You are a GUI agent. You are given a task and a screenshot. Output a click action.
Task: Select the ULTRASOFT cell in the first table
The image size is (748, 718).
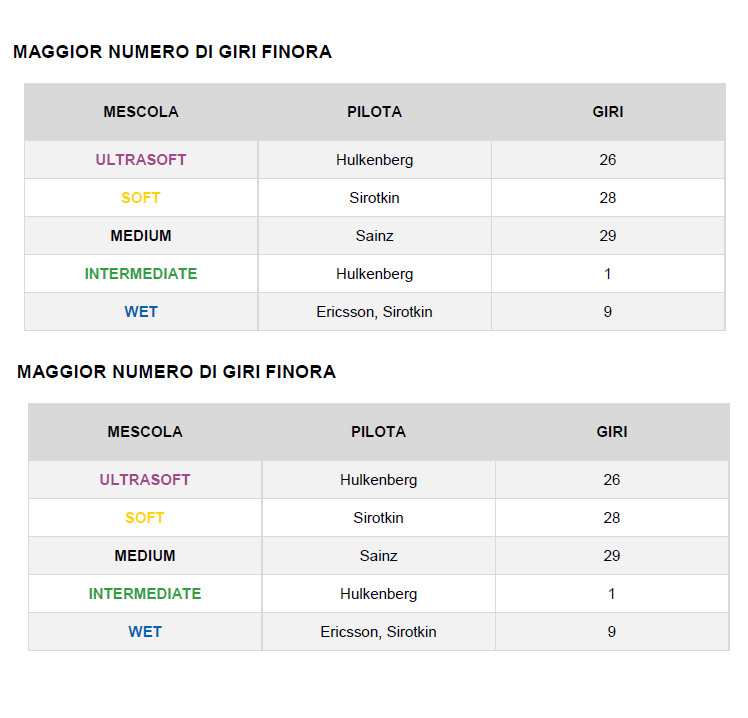(x=141, y=160)
